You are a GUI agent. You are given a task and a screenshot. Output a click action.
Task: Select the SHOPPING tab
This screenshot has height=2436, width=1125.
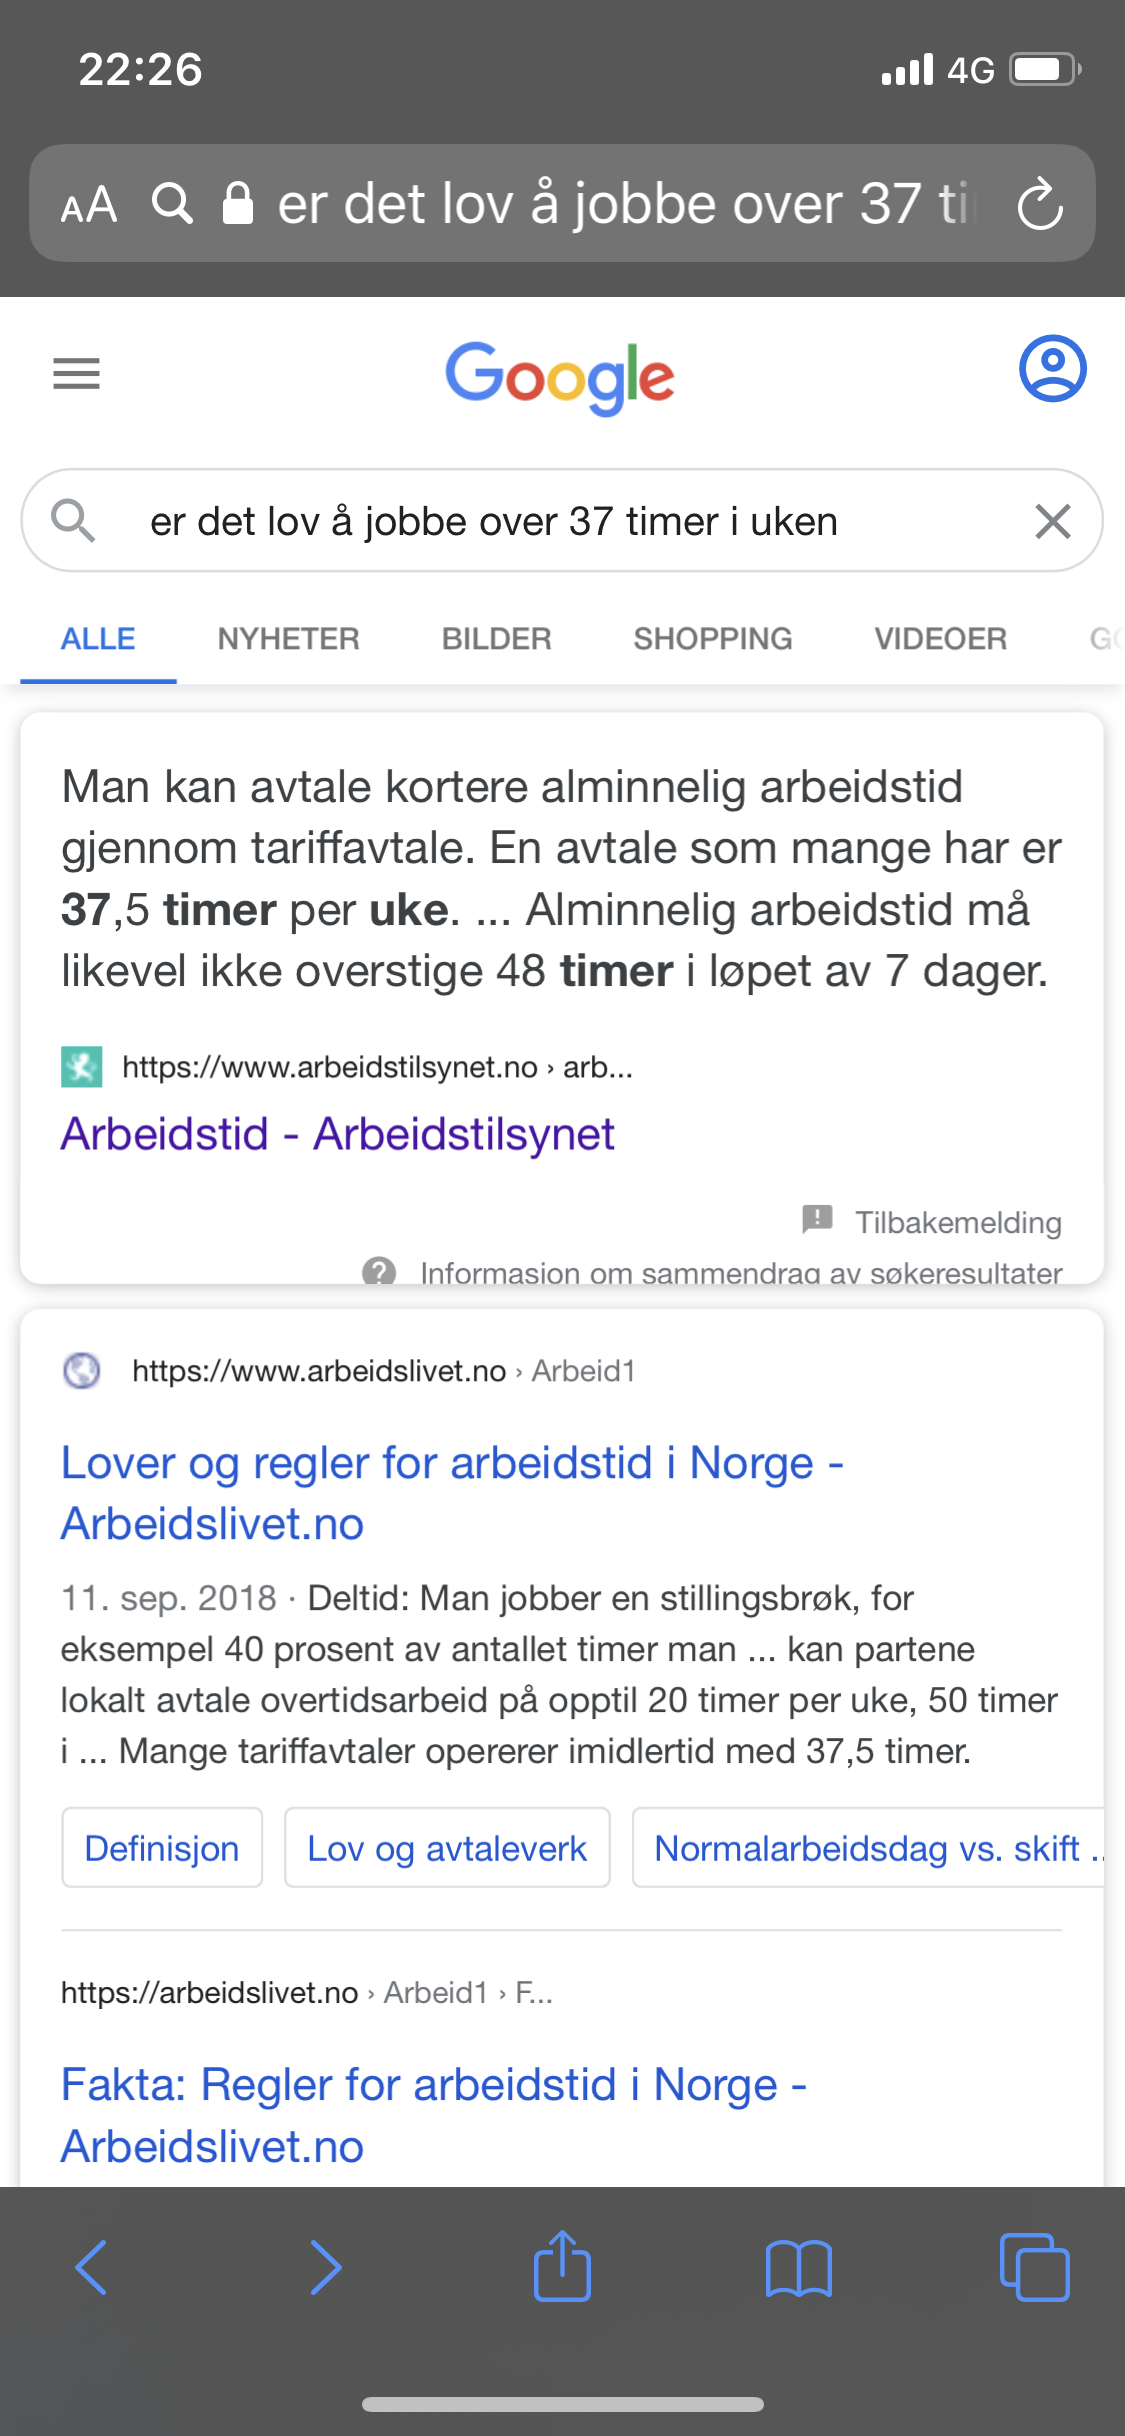[712, 638]
